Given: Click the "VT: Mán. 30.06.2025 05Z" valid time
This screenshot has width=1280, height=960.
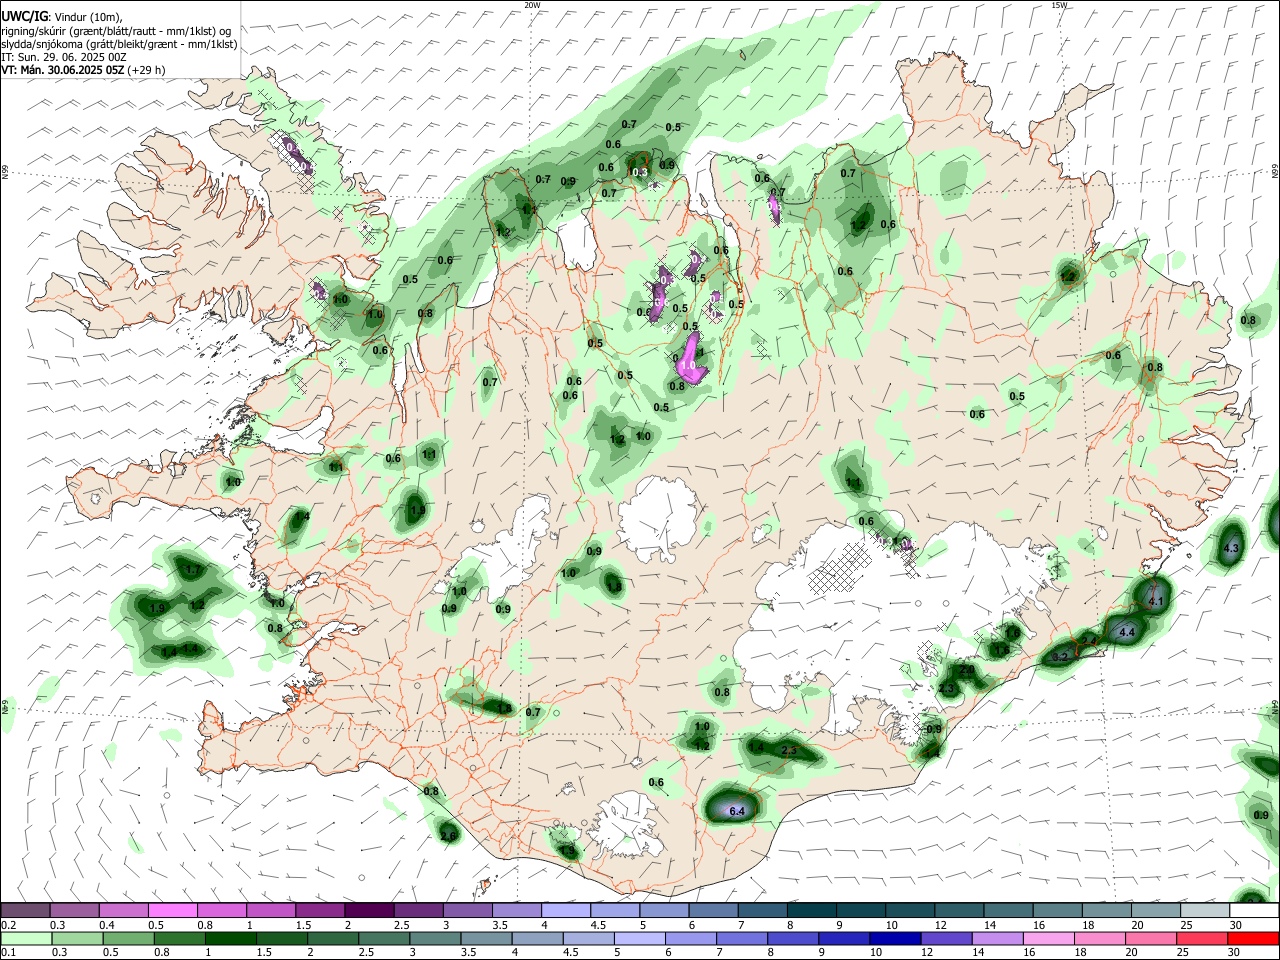Looking at the screenshot, I should (63, 70).
